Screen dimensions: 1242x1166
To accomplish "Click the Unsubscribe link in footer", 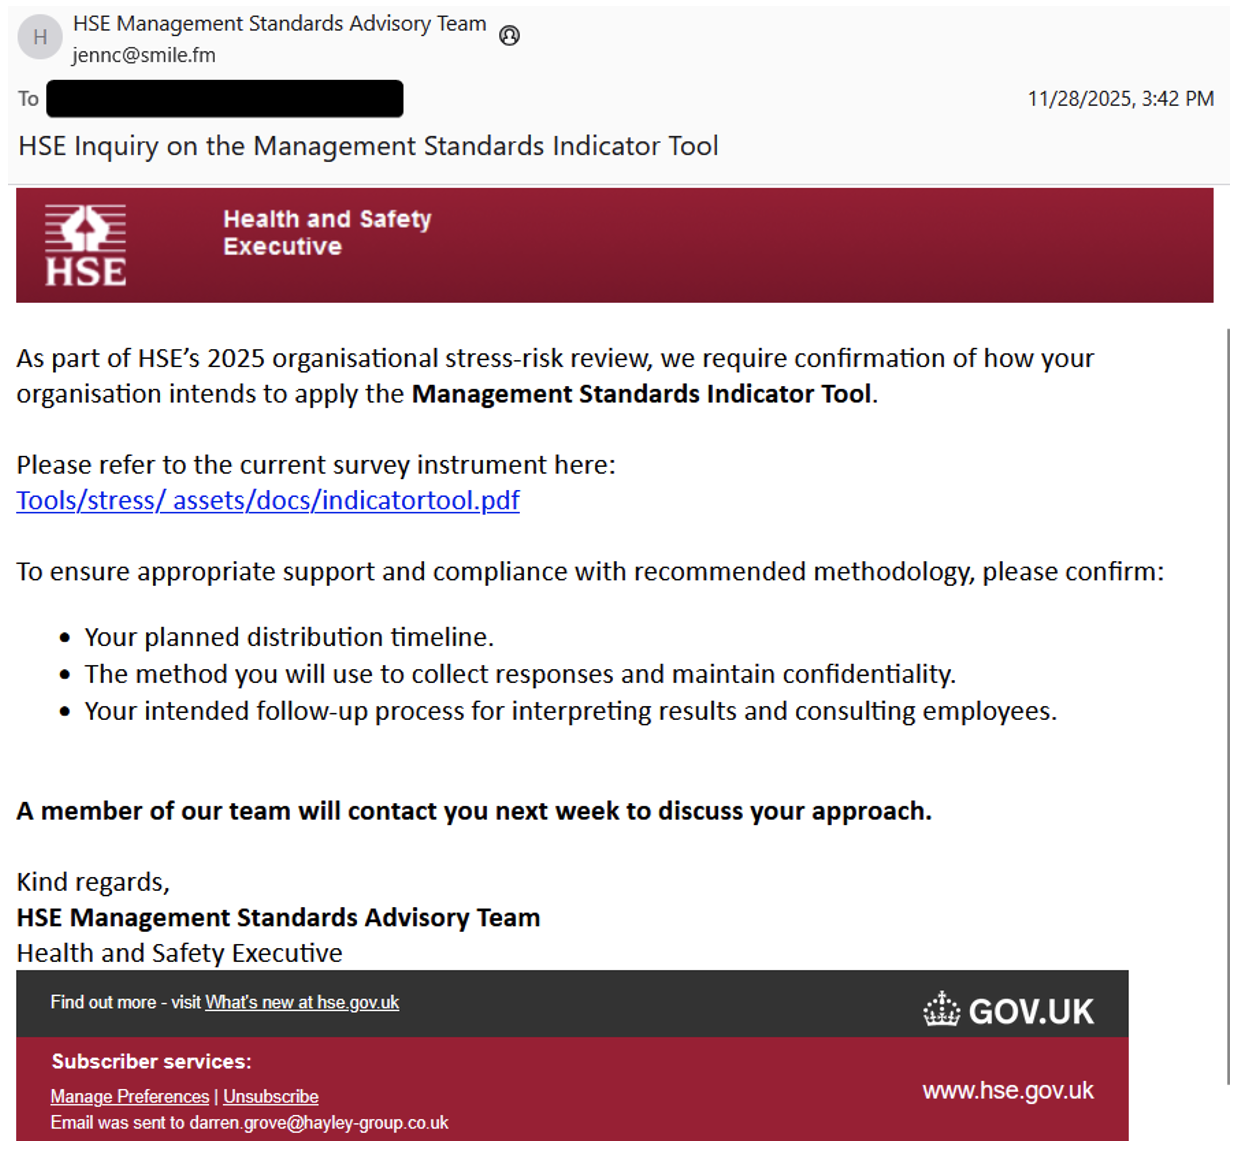I will pyautogui.click(x=271, y=1096).
